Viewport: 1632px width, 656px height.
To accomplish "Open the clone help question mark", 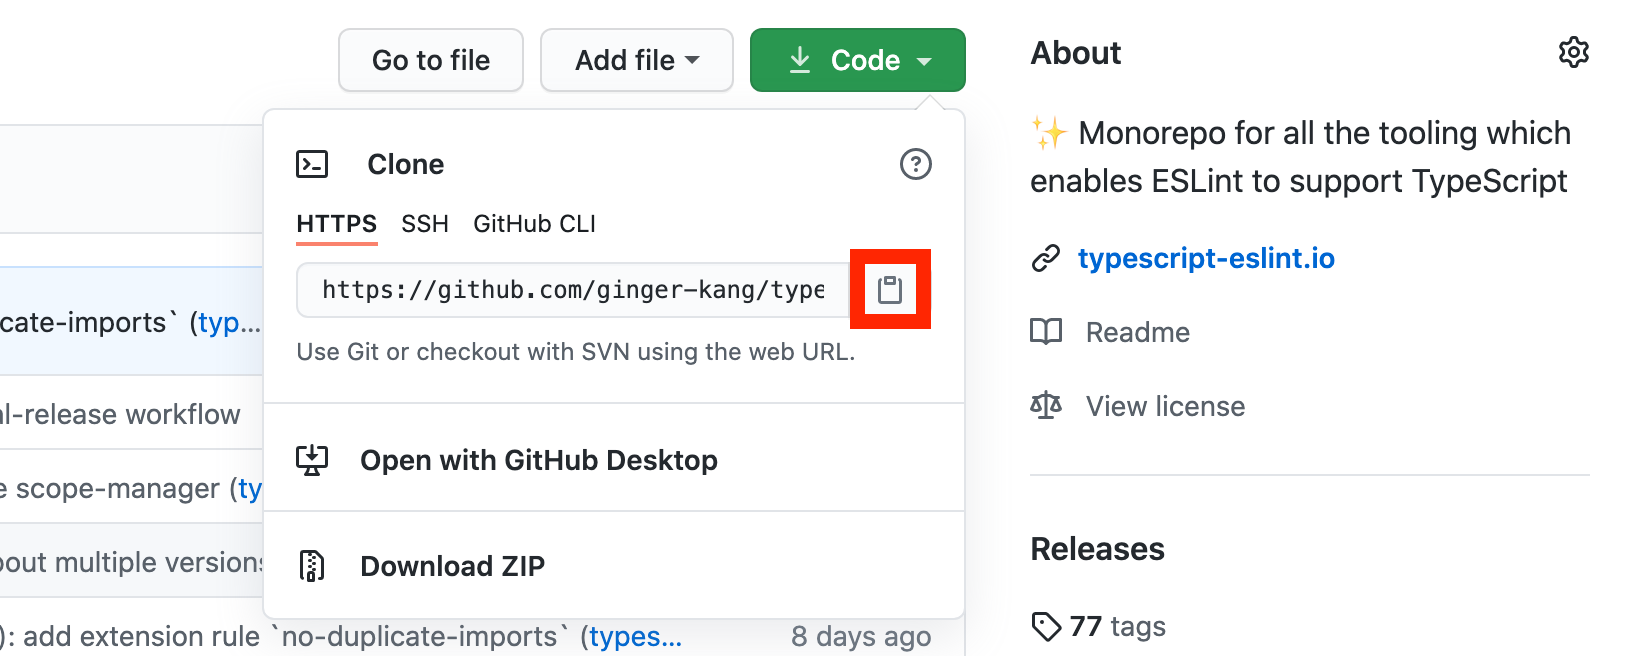I will (x=915, y=164).
